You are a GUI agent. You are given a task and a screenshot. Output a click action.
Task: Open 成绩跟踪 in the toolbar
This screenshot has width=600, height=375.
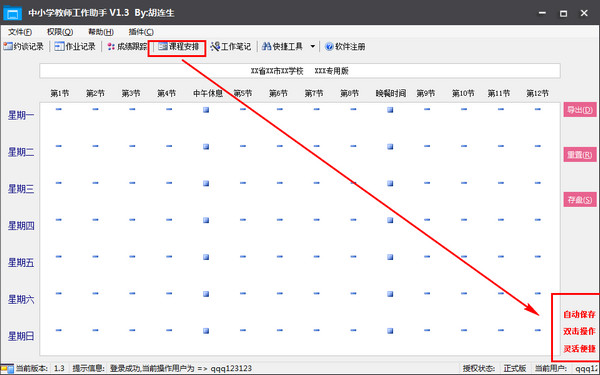[x=127, y=47]
